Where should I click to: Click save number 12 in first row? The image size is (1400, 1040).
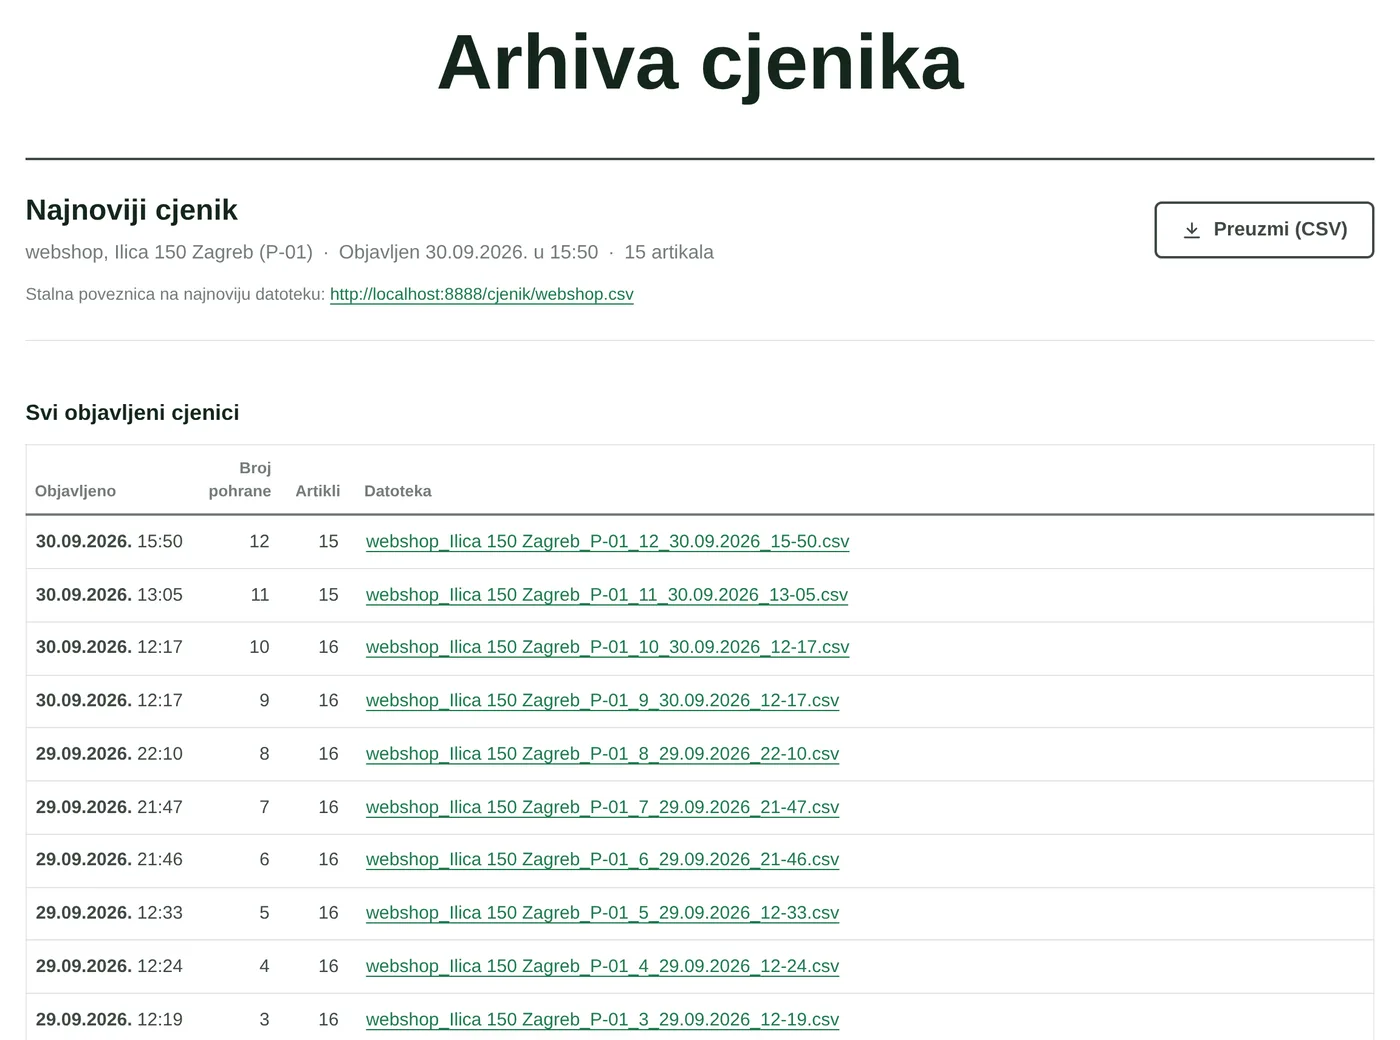pos(259,541)
